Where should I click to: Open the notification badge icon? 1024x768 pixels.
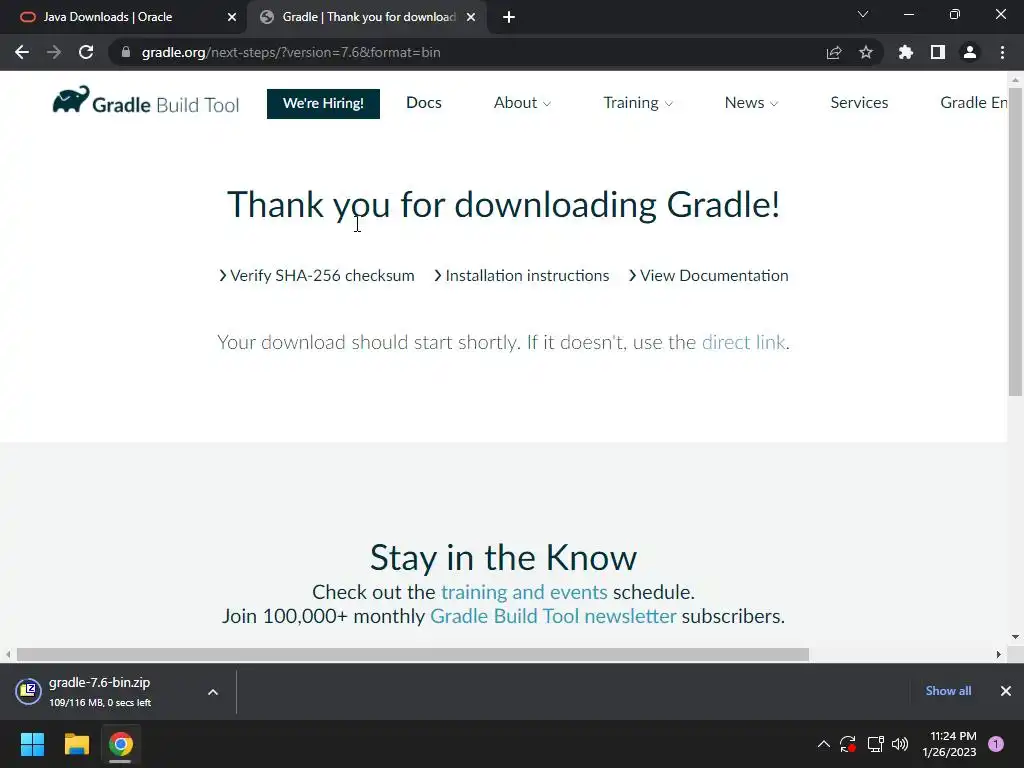coord(996,744)
